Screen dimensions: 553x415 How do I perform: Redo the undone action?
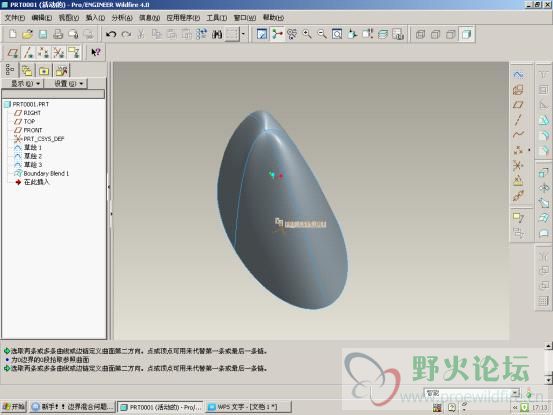click(x=126, y=34)
